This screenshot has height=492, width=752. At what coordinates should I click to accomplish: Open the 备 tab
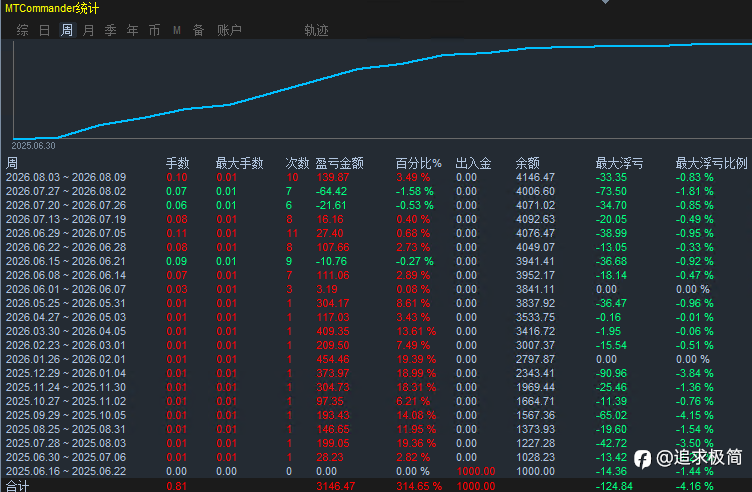point(199,30)
